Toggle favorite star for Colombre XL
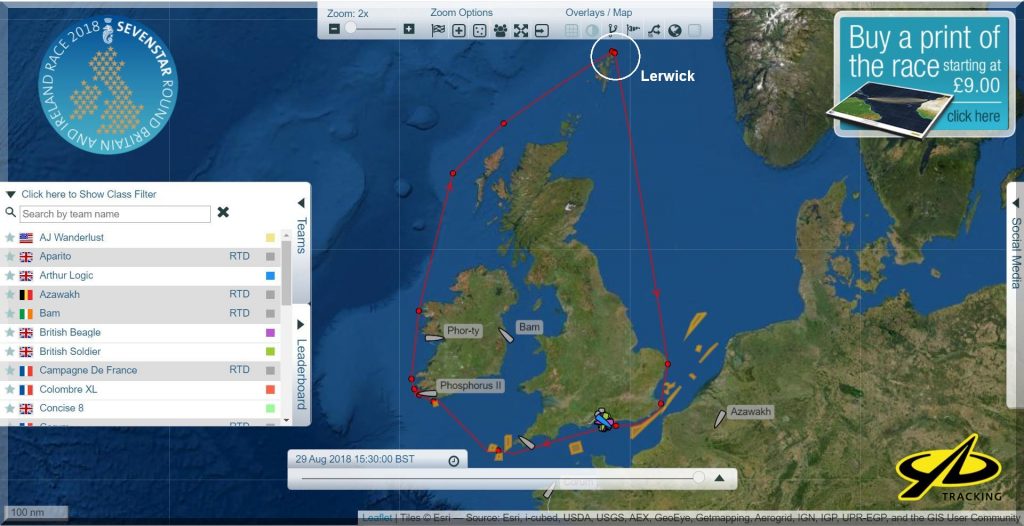 10,390
